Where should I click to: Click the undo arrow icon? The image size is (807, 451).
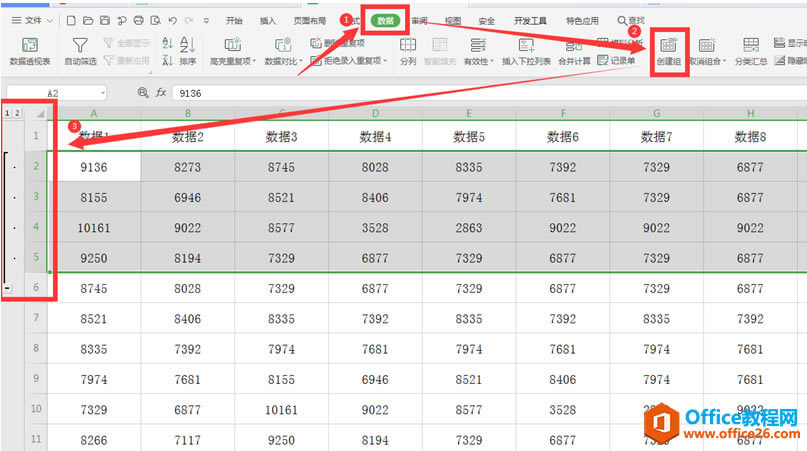pyautogui.click(x=172, y=21)
